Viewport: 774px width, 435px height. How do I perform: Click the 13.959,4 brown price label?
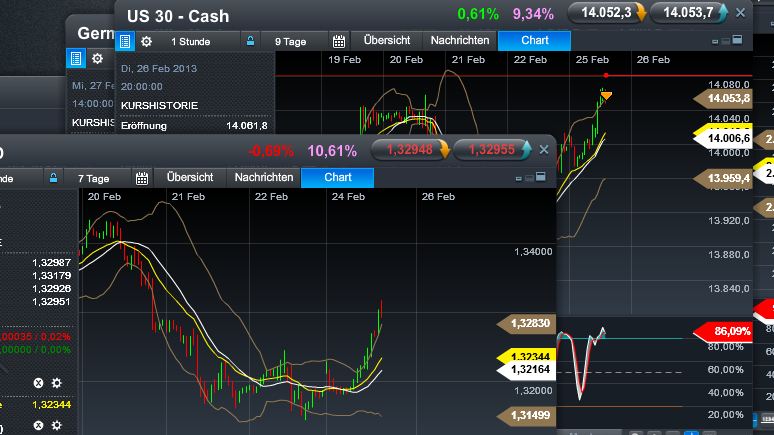point(723,178)
